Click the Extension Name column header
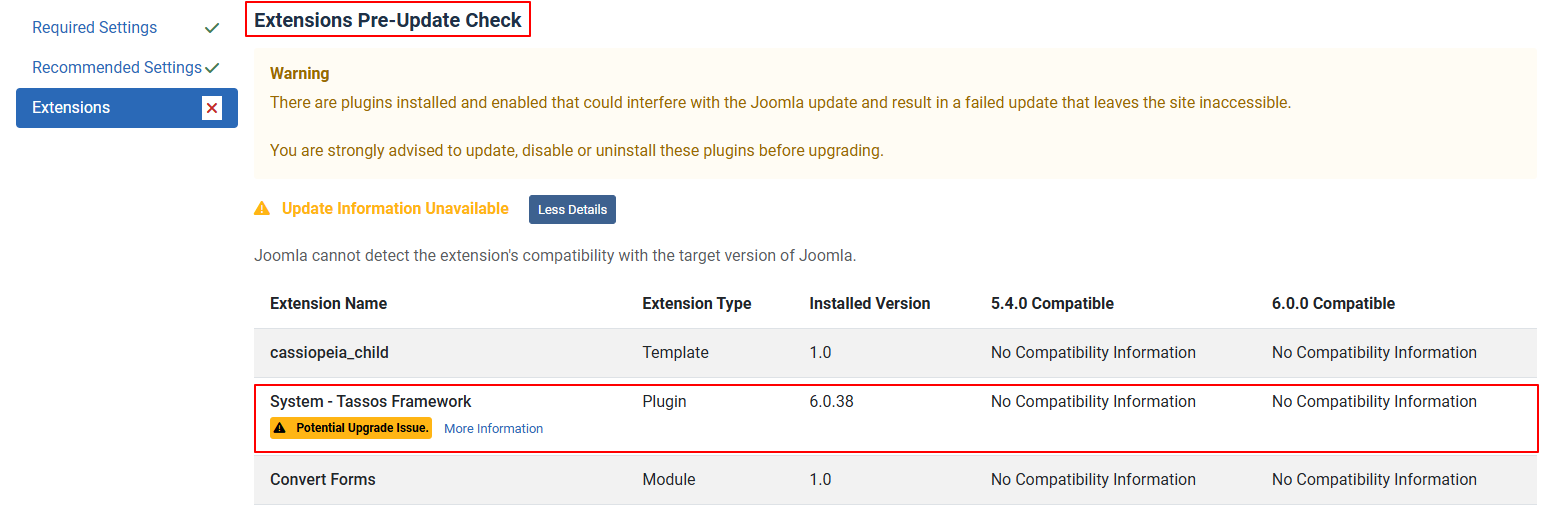 coord(328,304)
